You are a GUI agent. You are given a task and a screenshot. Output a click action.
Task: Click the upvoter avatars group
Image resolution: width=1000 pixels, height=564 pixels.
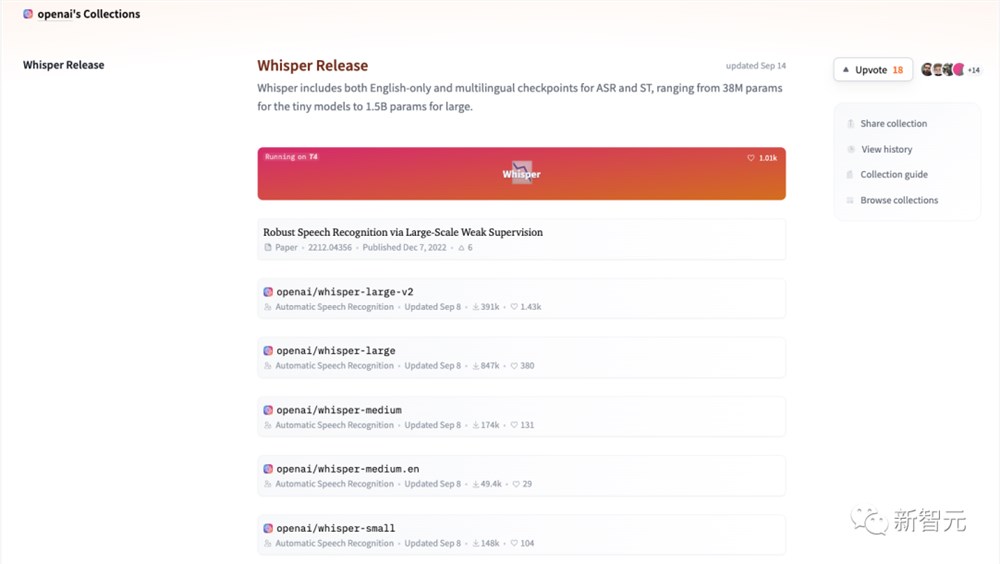pyautogui.click(x=941, y=70)
